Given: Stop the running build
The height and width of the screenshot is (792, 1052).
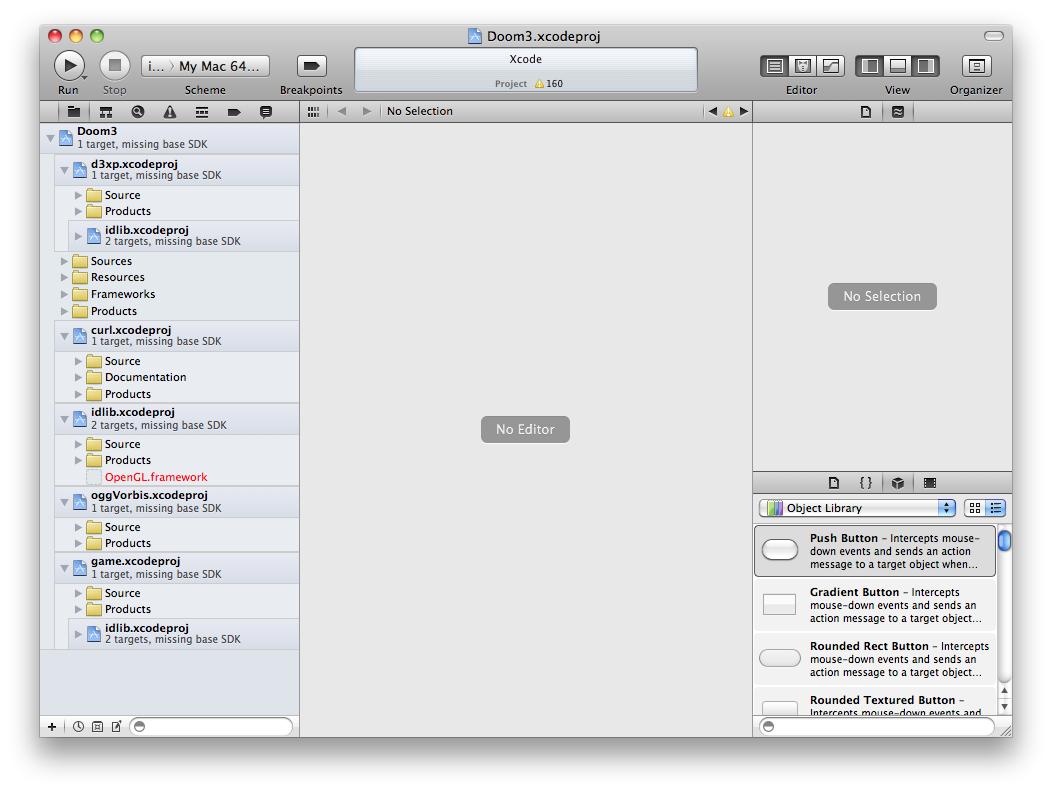Looking at the screenshot, I should coord(115,66).
